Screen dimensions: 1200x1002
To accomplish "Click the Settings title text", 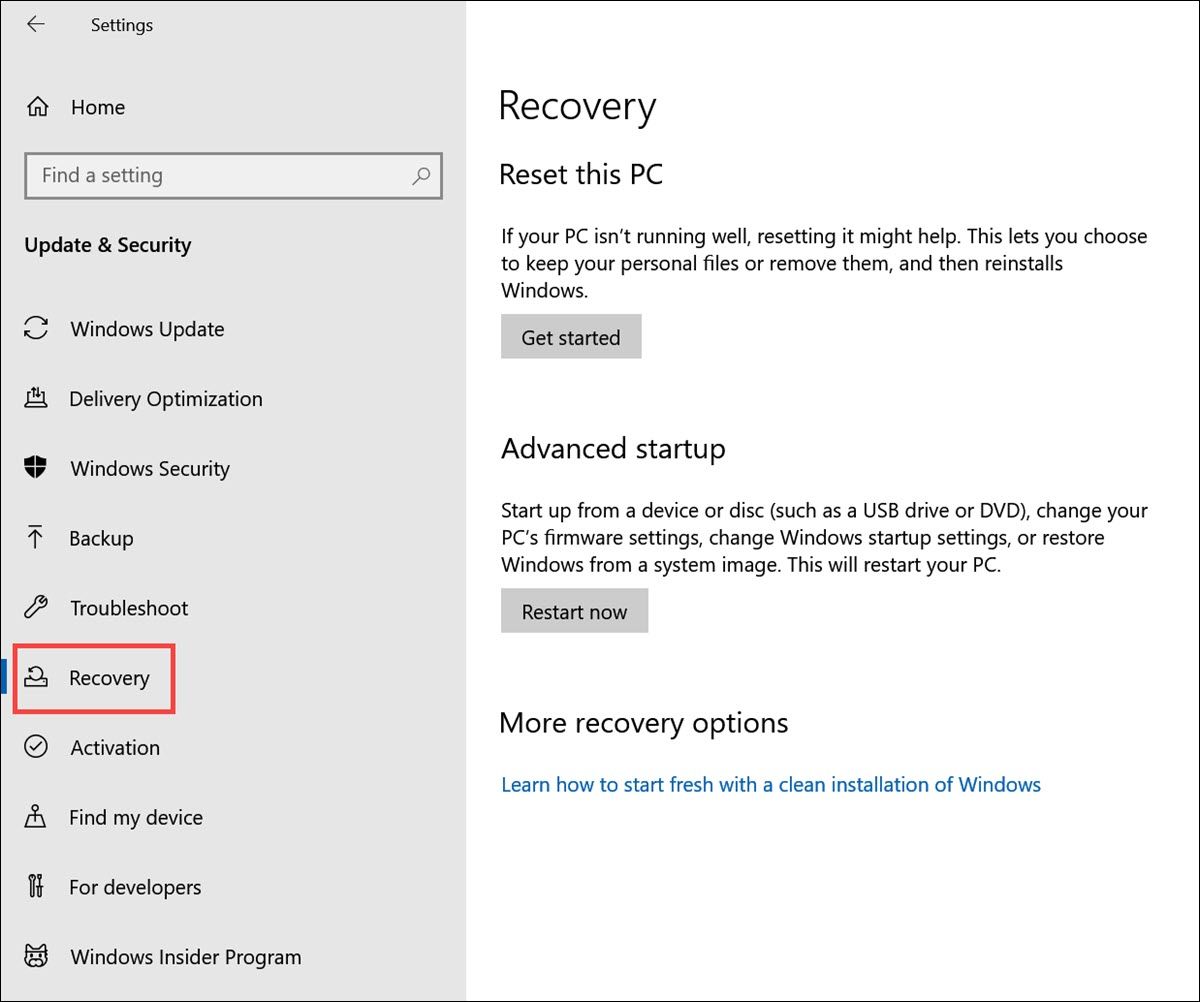I will coord(122,25).
